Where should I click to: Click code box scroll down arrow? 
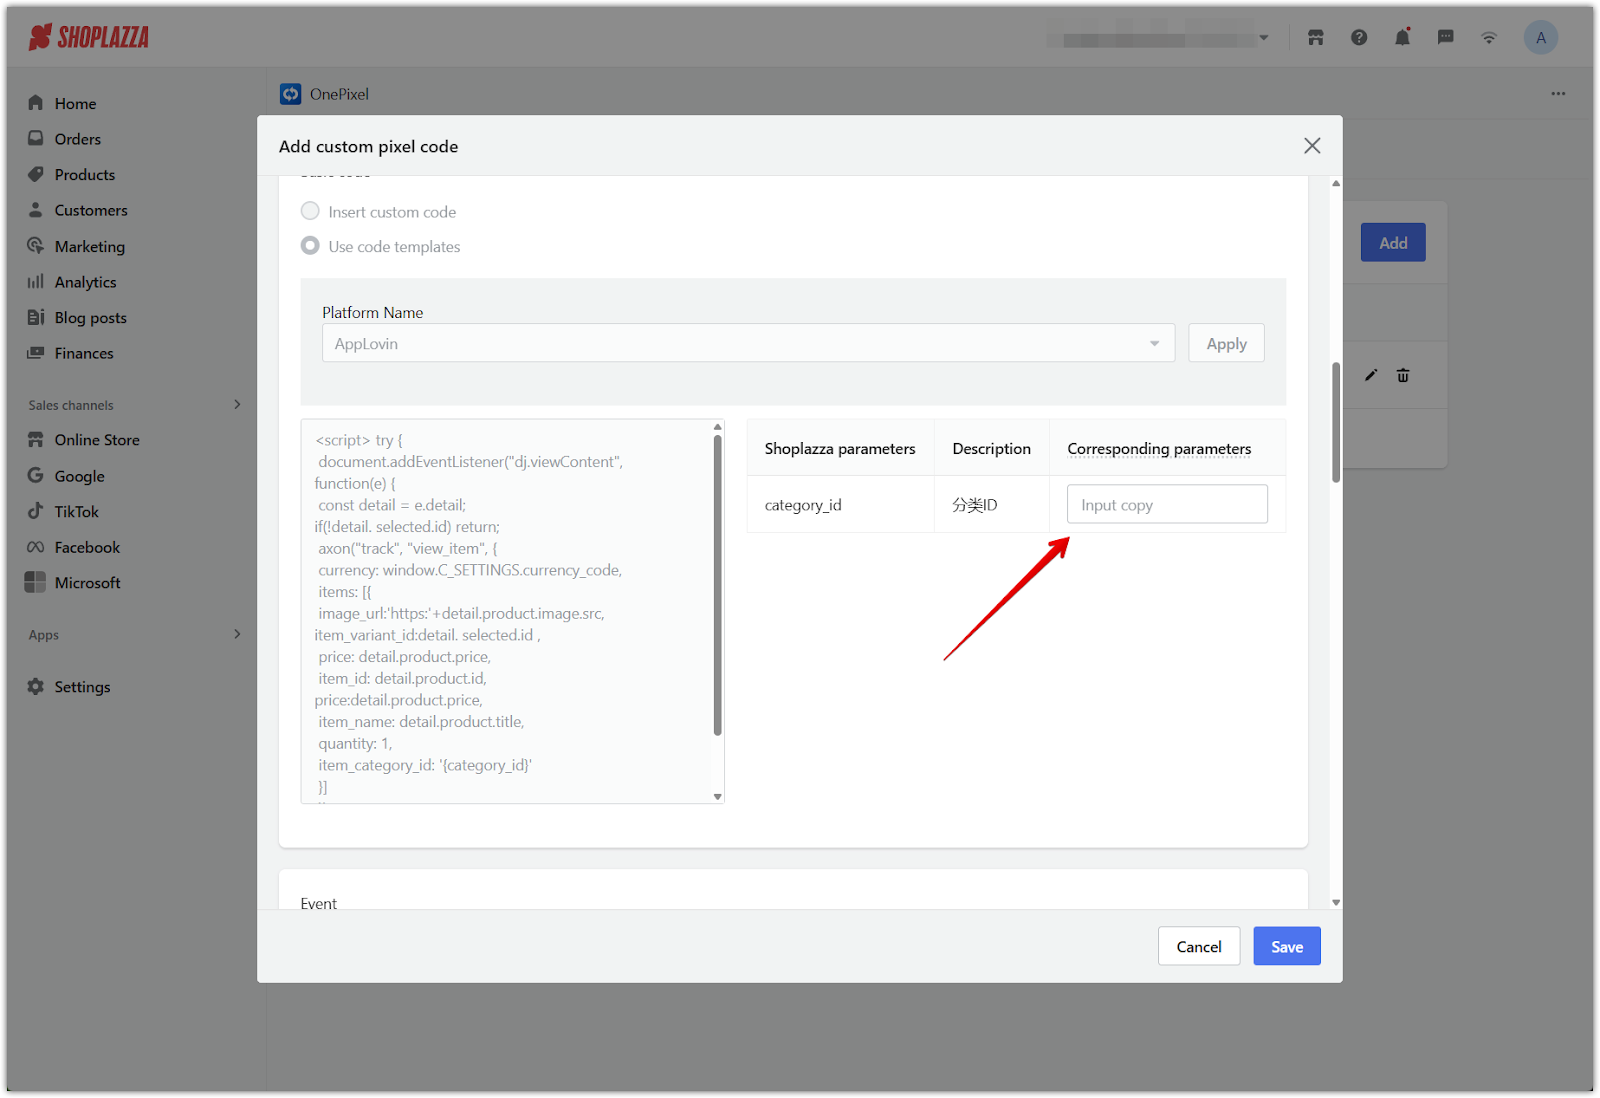pyautogui.click(x=717, y=797)
